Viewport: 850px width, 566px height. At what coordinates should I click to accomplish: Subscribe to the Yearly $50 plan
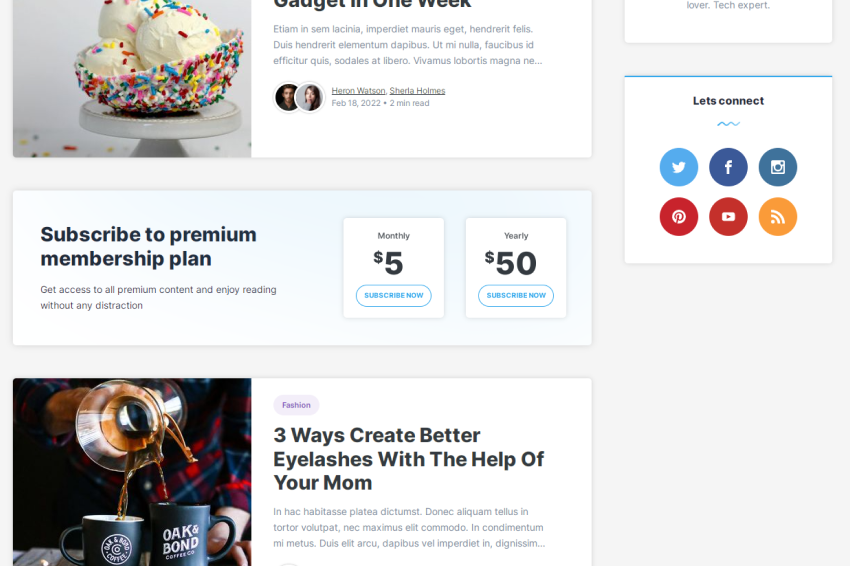[x=516, y=295]
